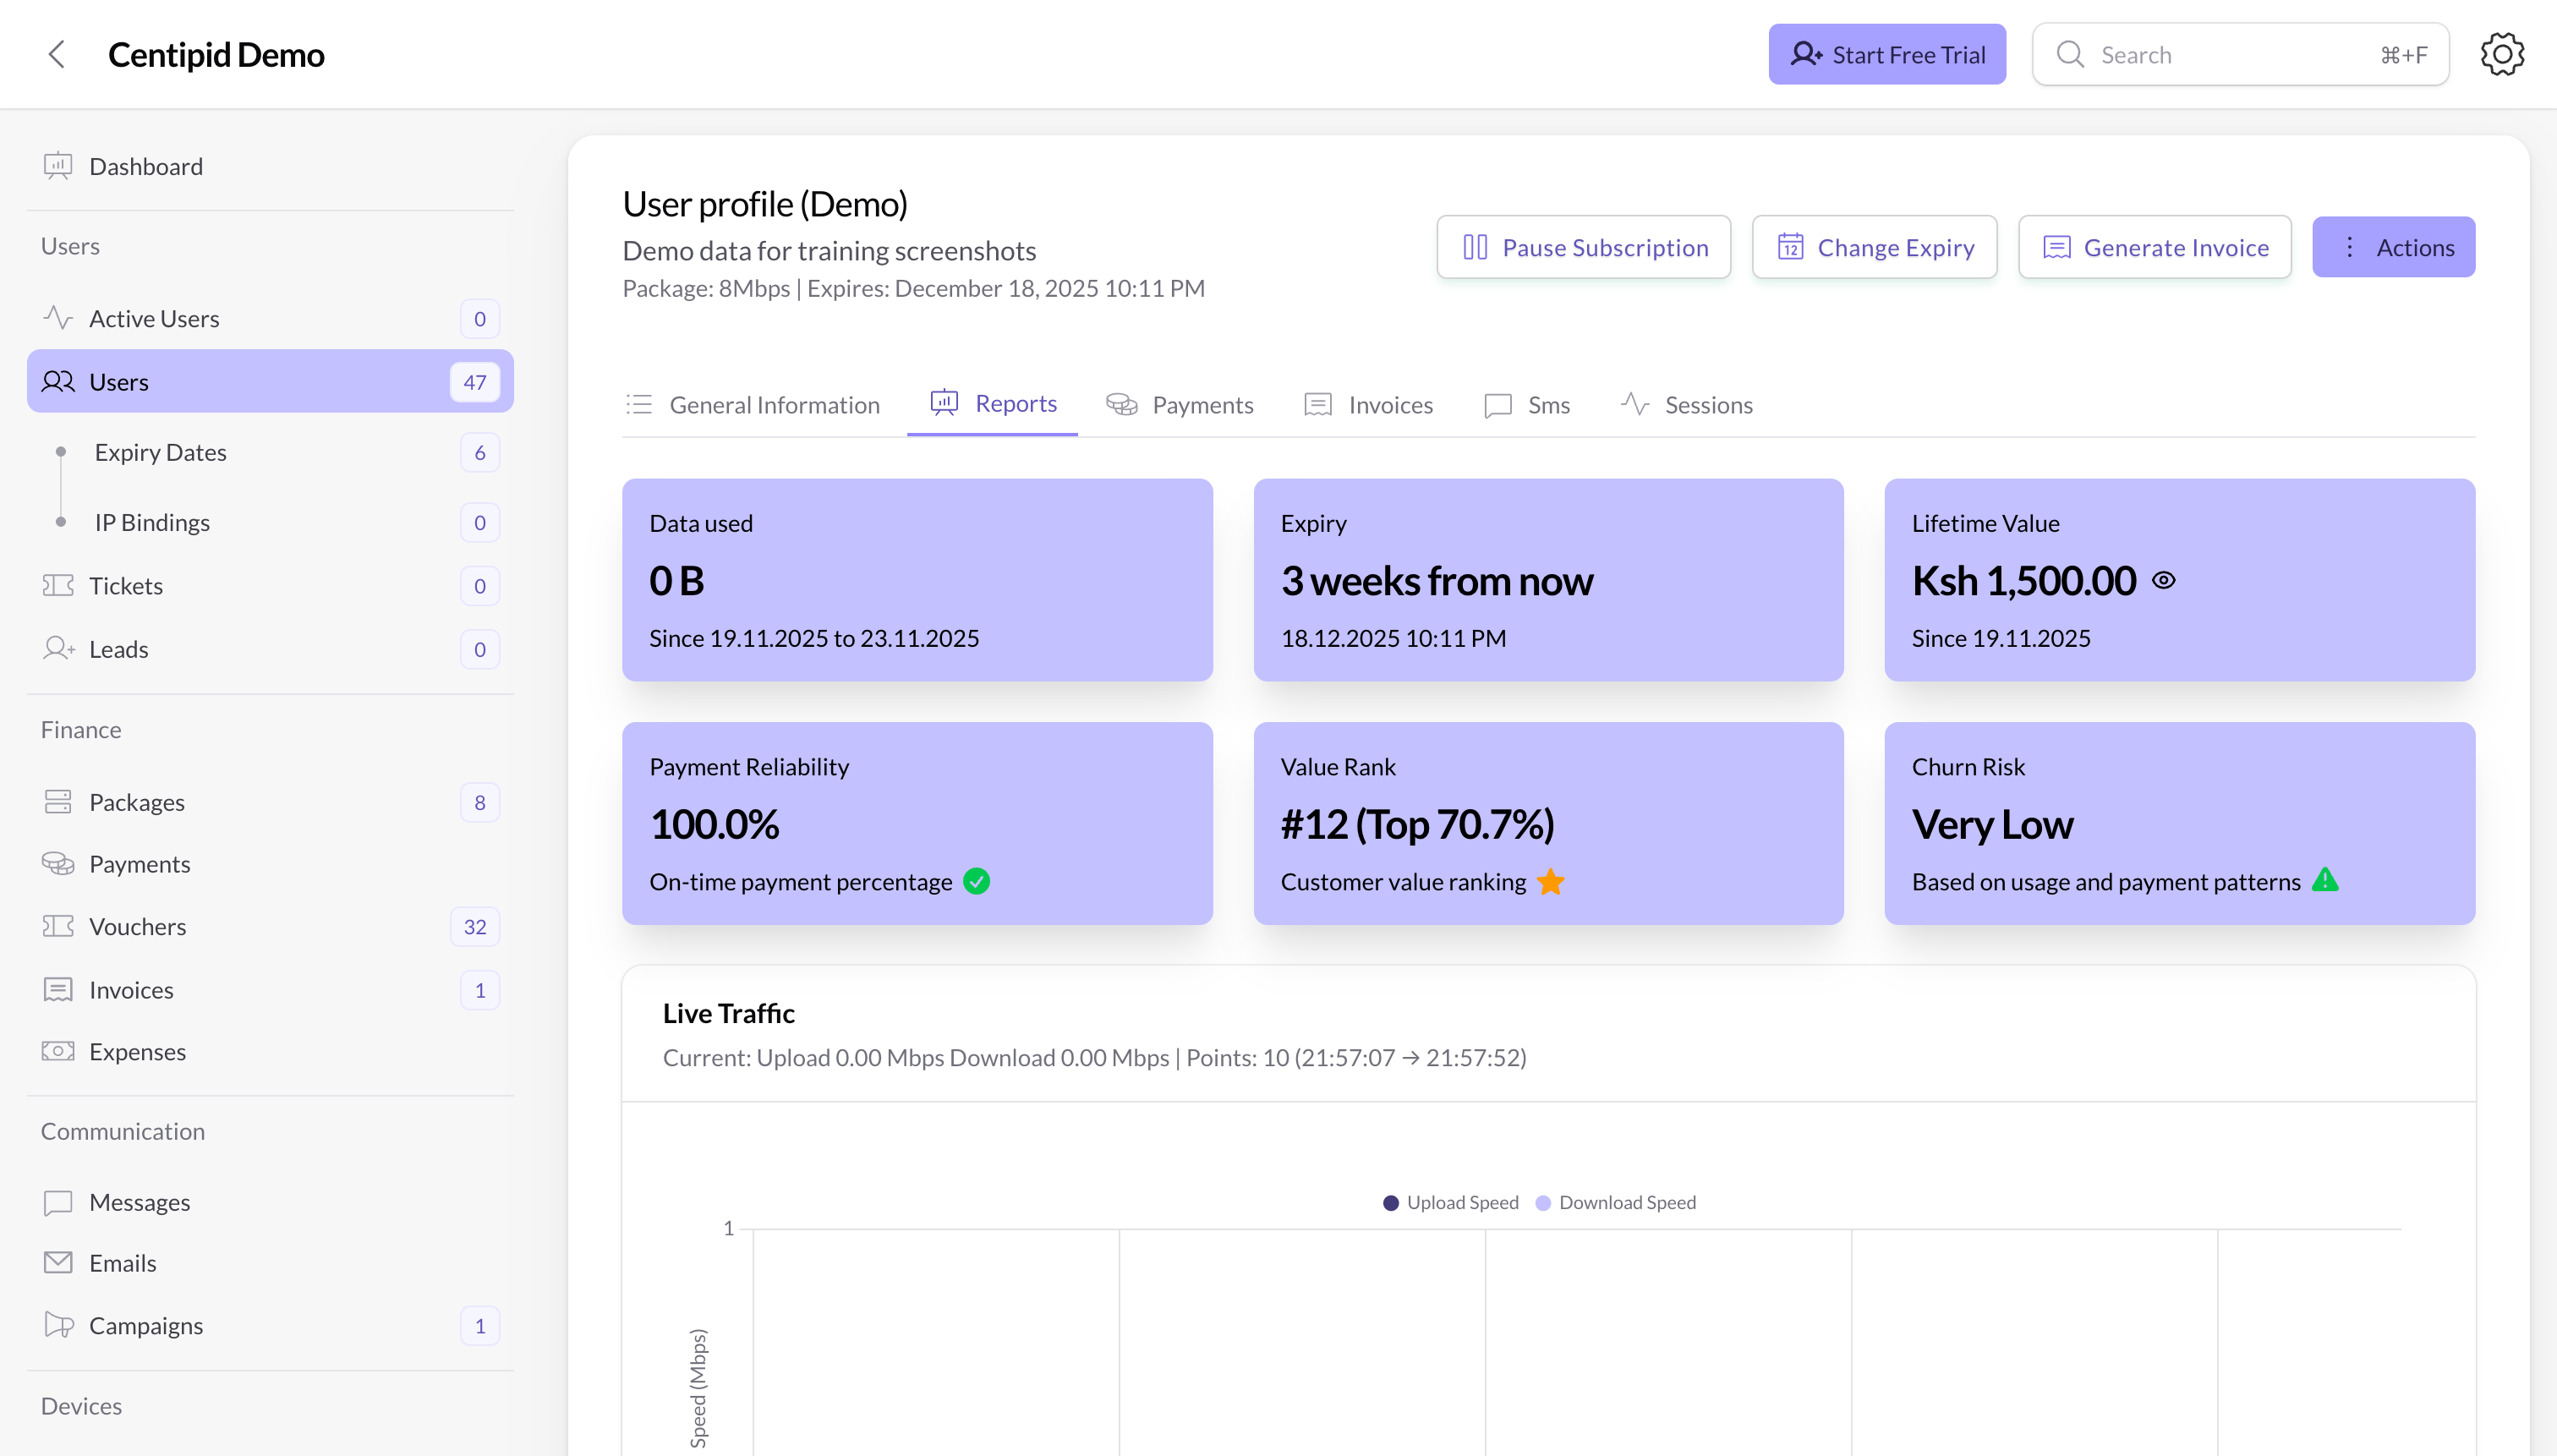Open the Dashboard from the sidebar

[146, 166]
